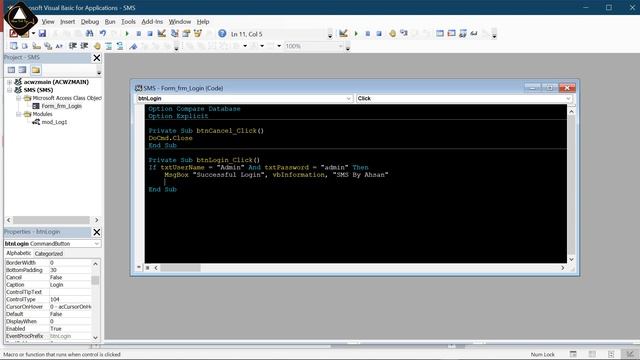Open the Window menu
The height and width of the screenshot is (360, 640).
pos(180,22)
